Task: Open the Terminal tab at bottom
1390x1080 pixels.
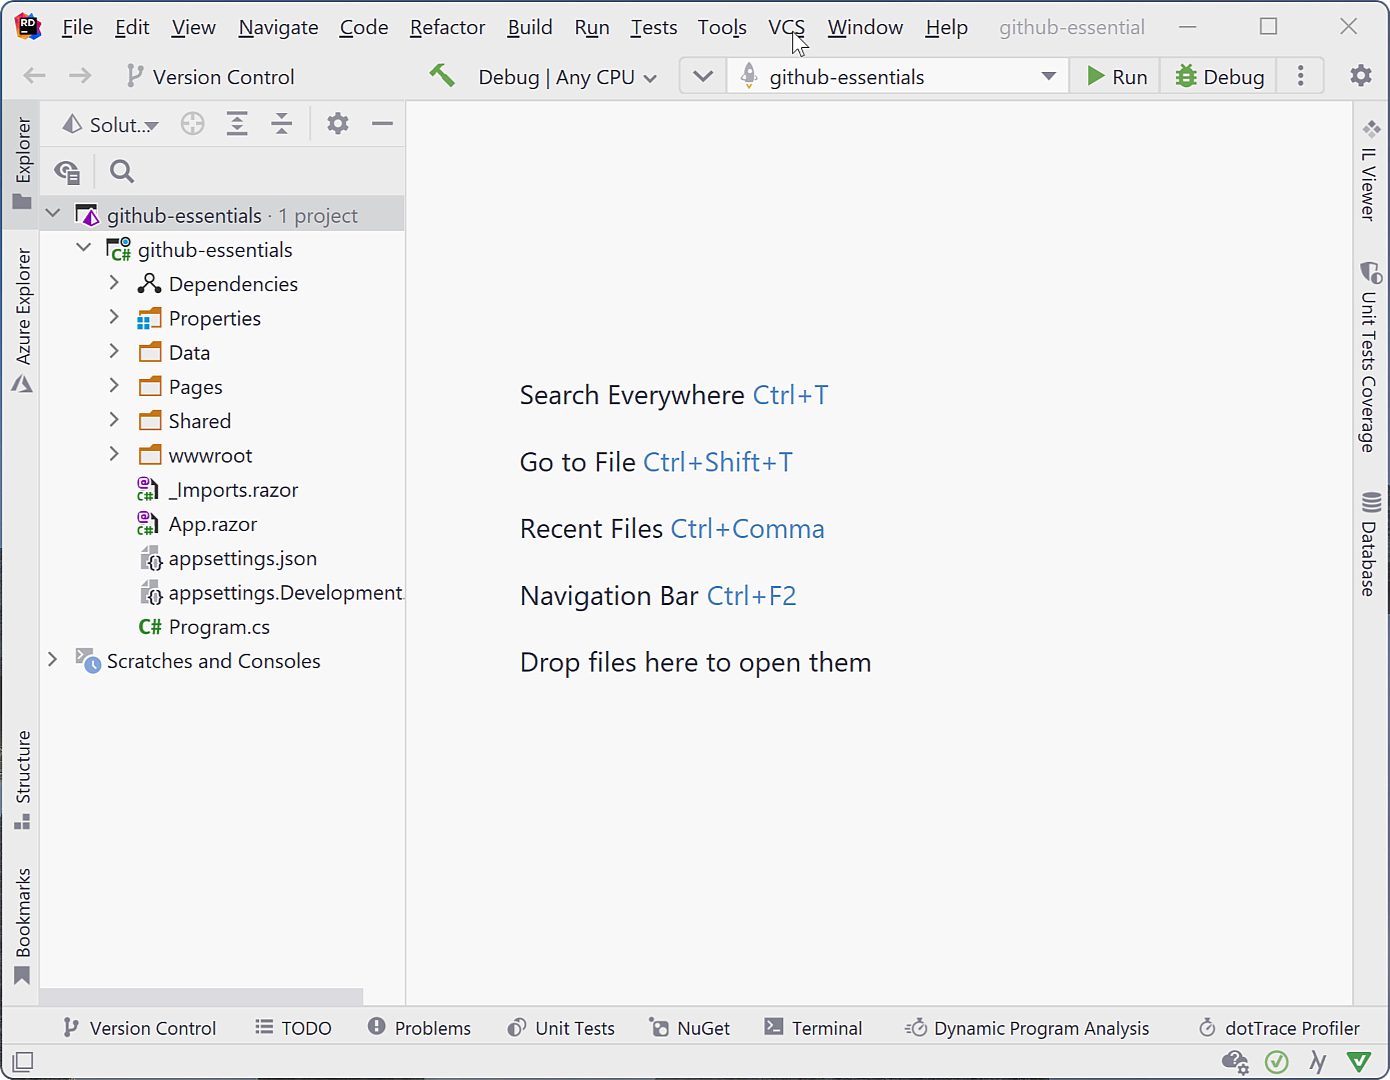Action: (x=813, y=1028)
